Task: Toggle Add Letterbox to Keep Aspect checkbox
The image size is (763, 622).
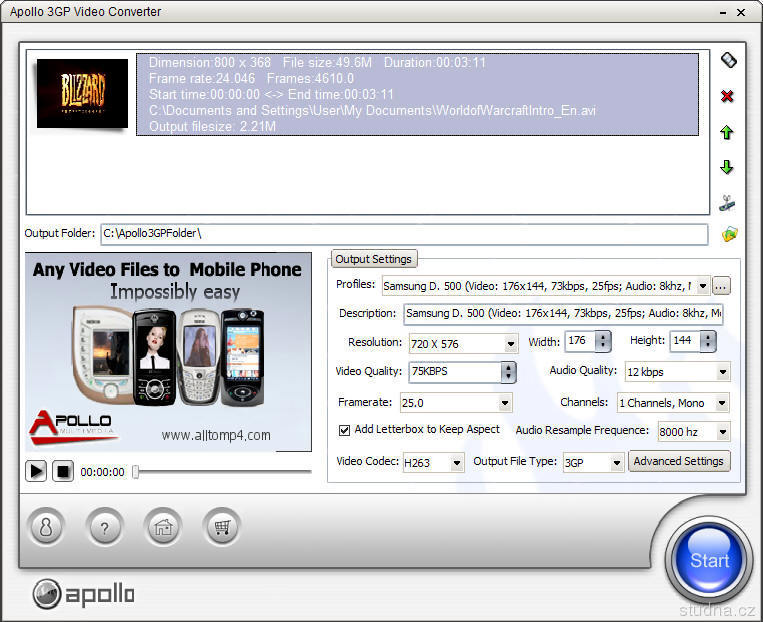Action: click(345, 430)
